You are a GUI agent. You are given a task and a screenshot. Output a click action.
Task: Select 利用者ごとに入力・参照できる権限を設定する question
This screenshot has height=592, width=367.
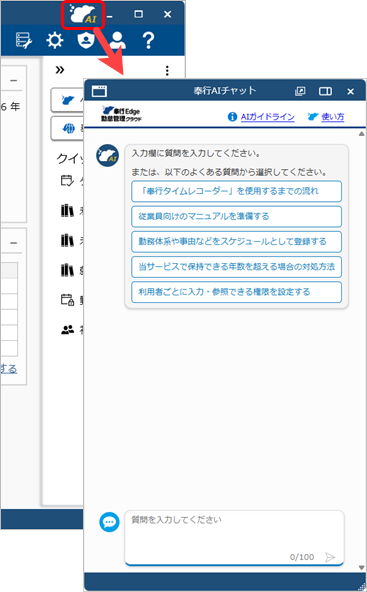(236, 292)
